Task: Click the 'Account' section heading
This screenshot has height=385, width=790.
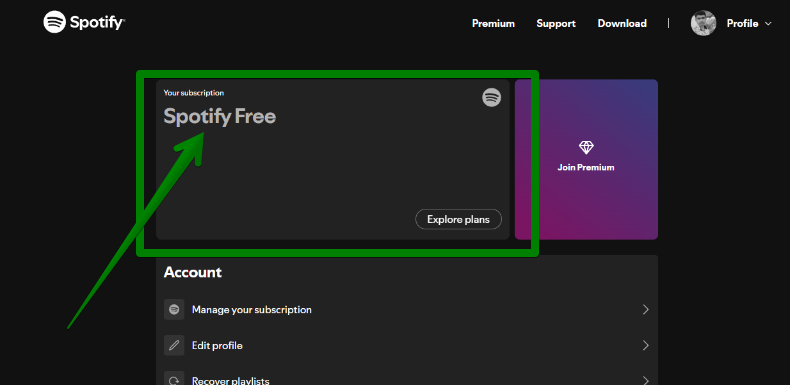Action: (192, 272)
